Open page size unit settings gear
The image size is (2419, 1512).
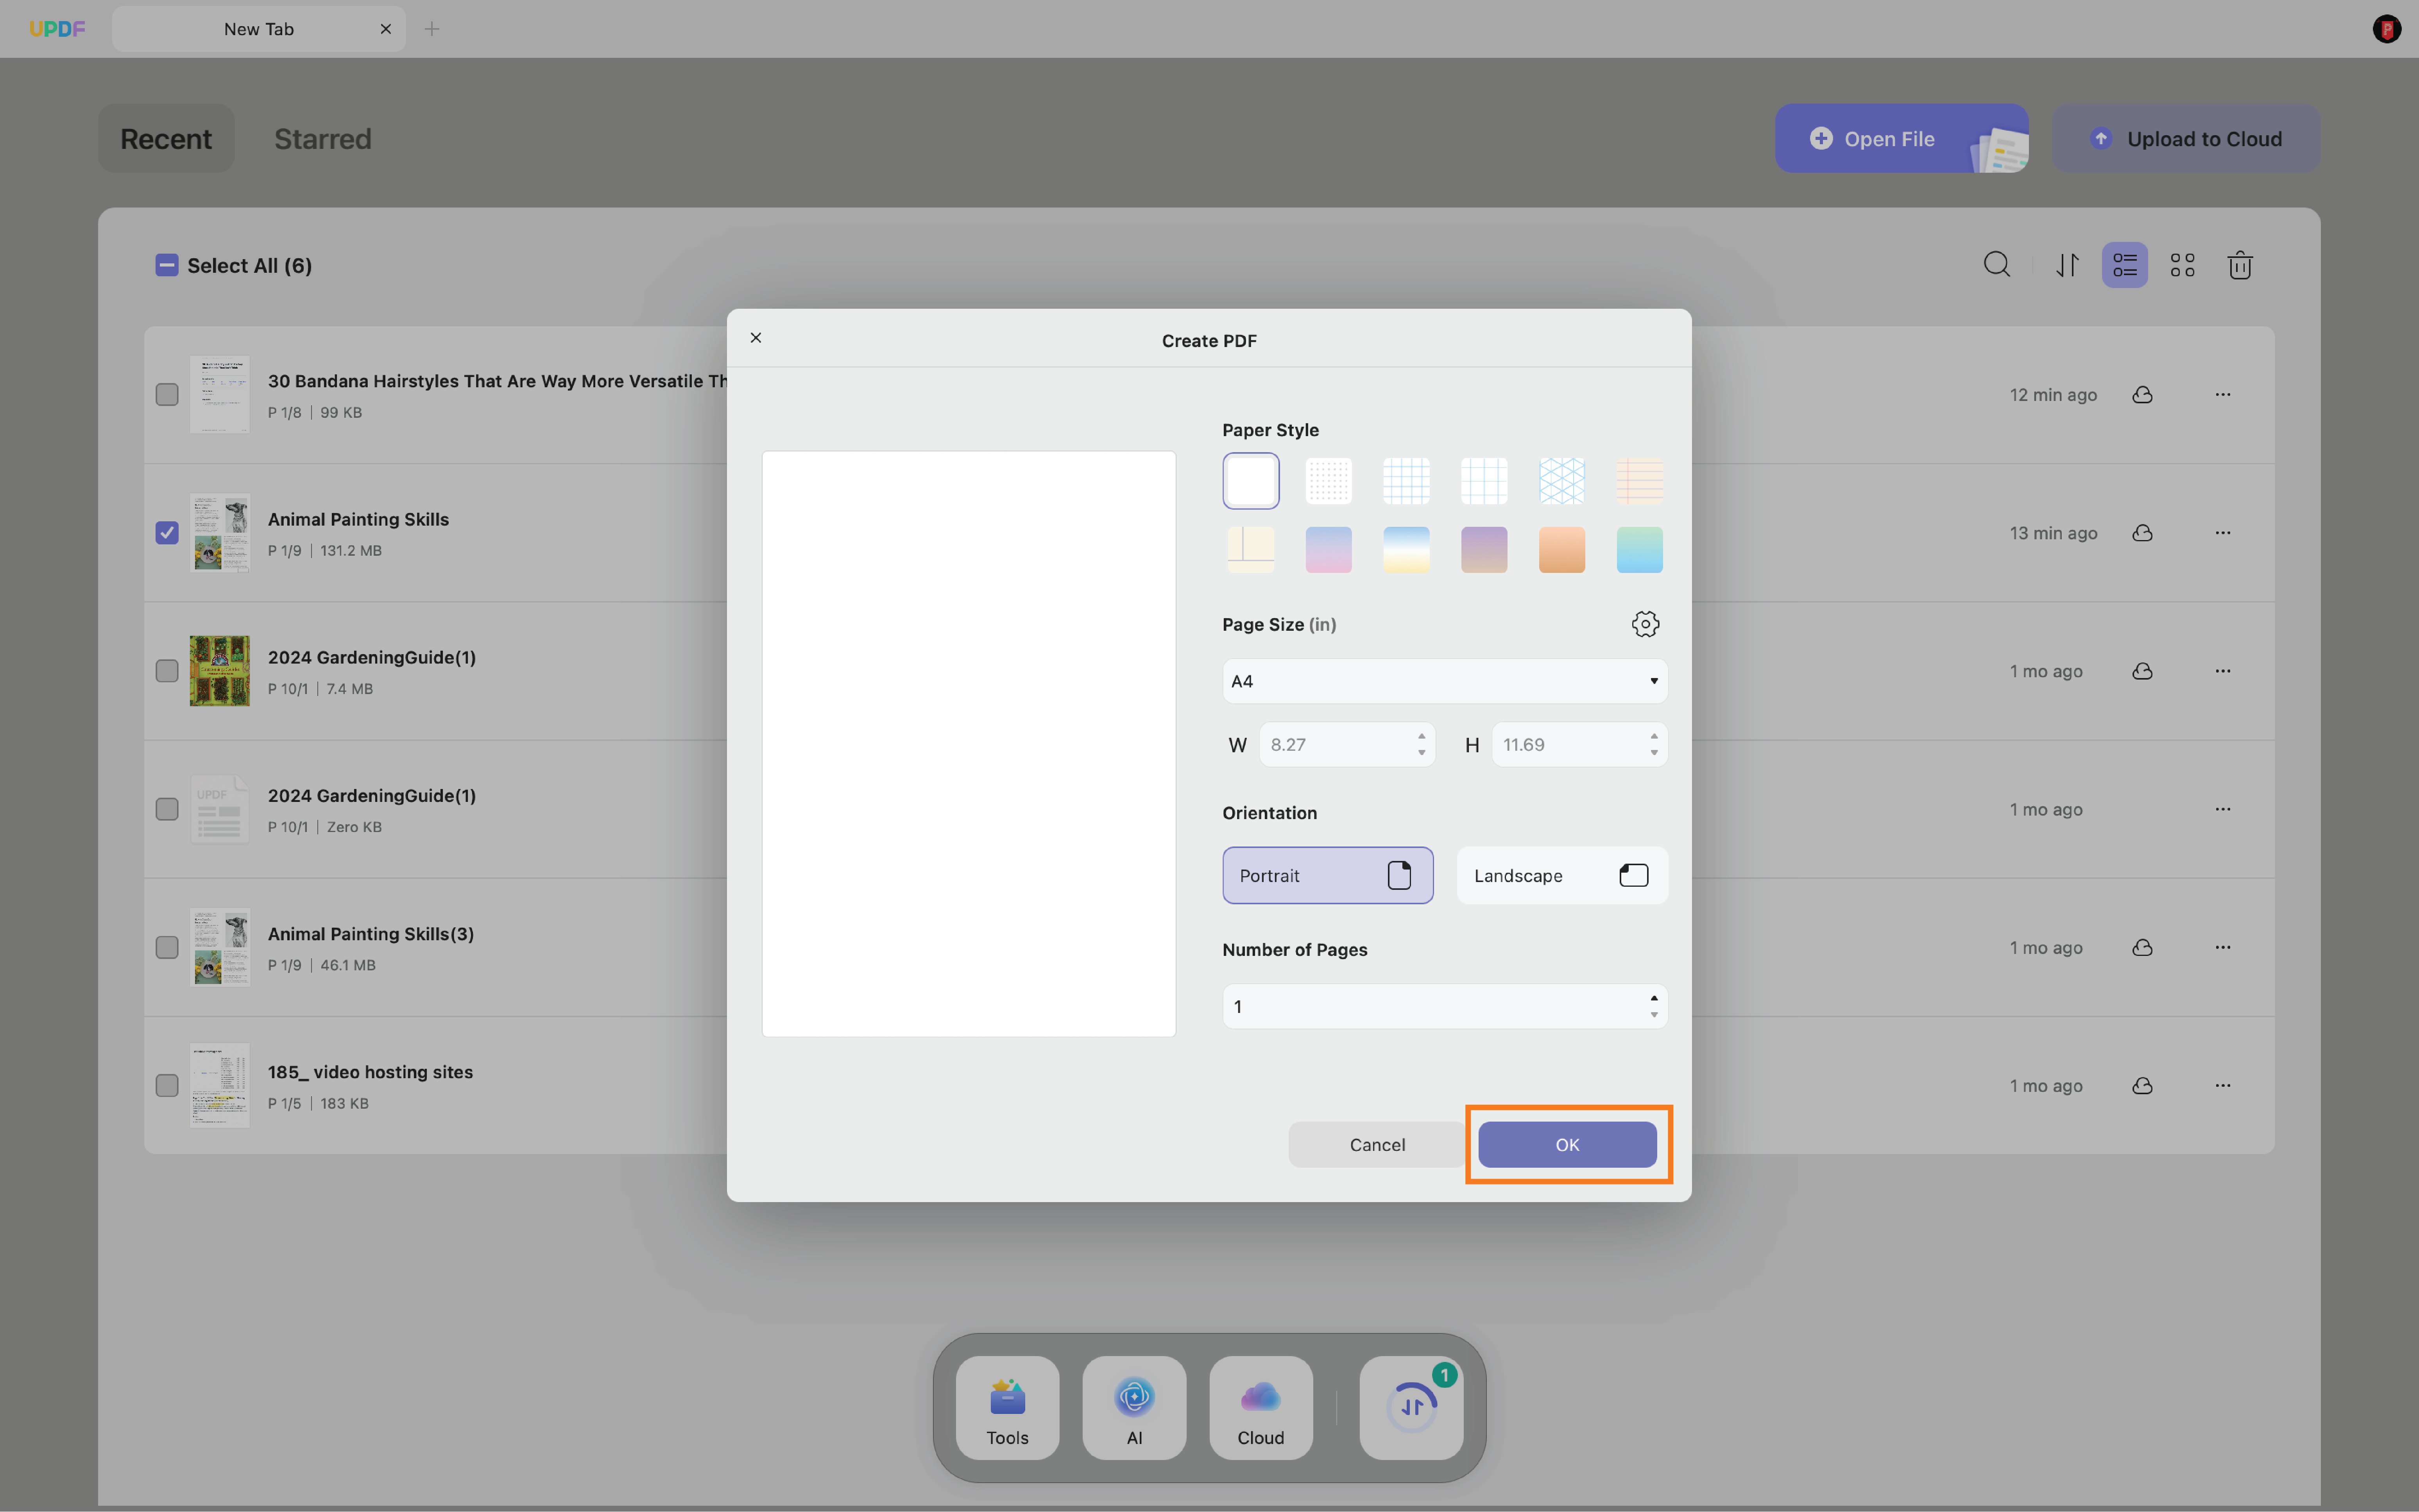click(1645, 624)
